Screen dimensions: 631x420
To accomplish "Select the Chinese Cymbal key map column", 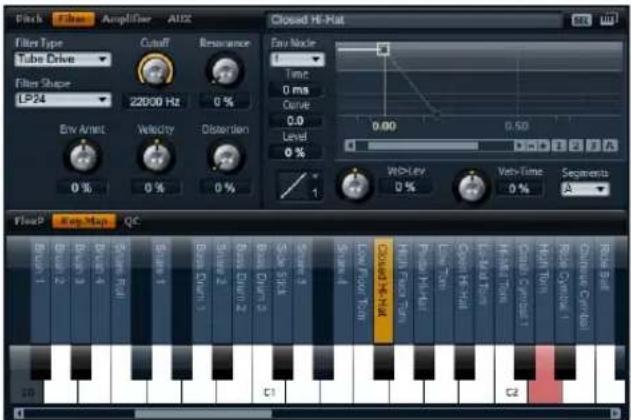I will [585, 290].
